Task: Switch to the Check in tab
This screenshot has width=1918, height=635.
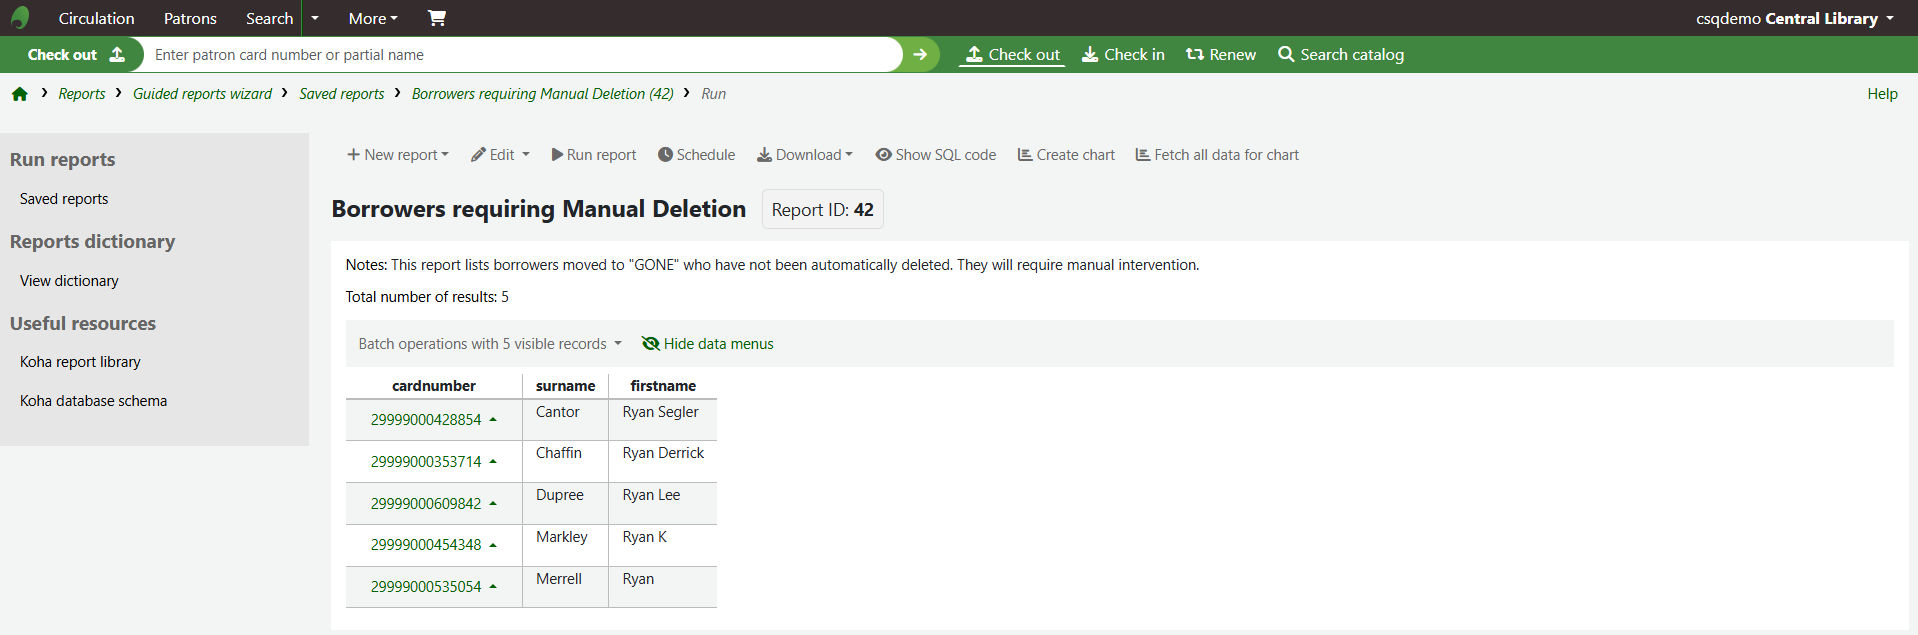Action: click(x=1123, y=55)
